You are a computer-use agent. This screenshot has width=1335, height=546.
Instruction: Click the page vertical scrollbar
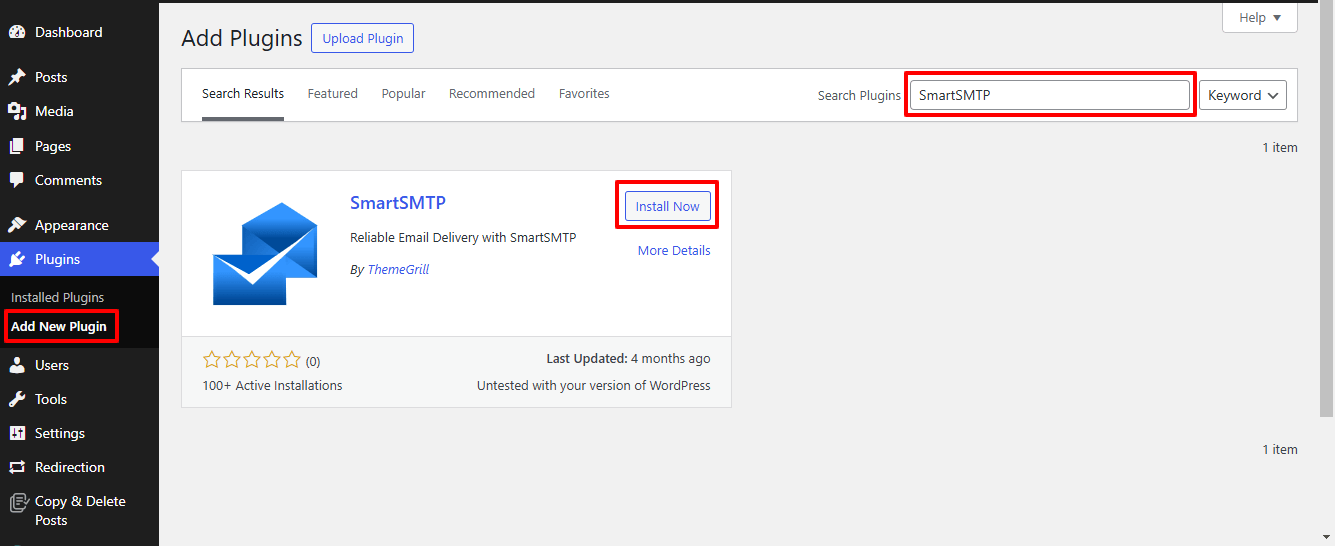pos(1327,210)
